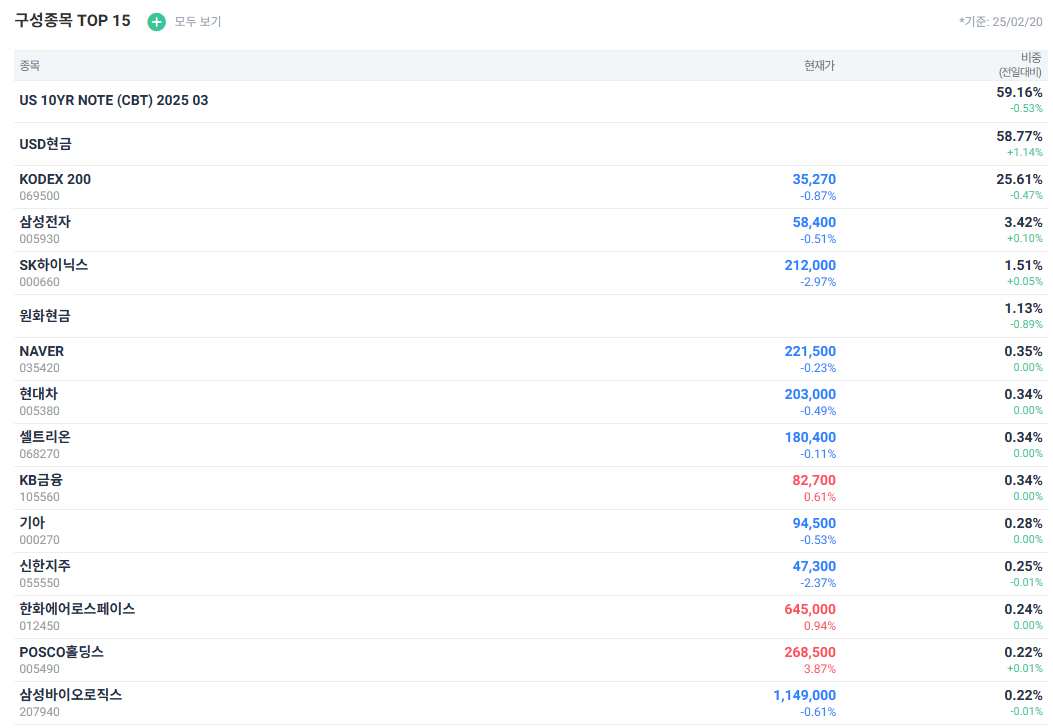Click POSCO홀딩스 price 268,500
Screen dimensions: 1053x728
coord(810,652)
